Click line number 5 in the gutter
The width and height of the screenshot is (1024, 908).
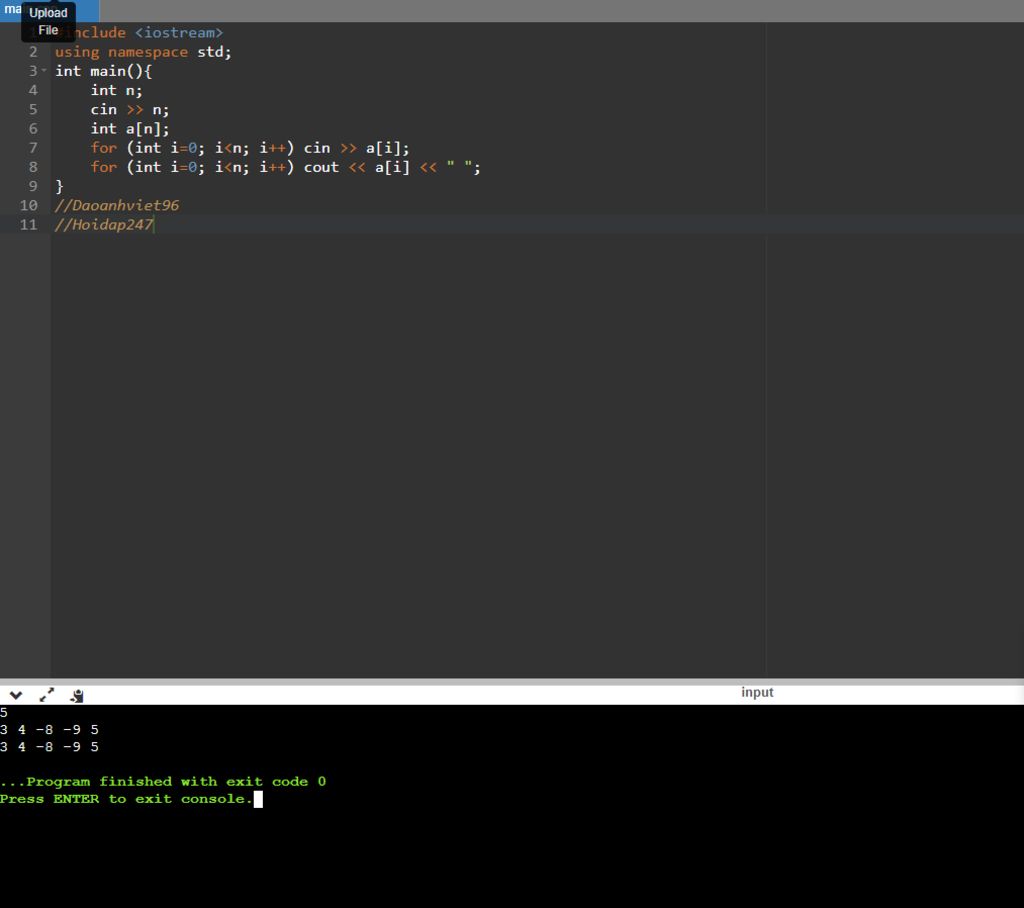coord(33,109)
